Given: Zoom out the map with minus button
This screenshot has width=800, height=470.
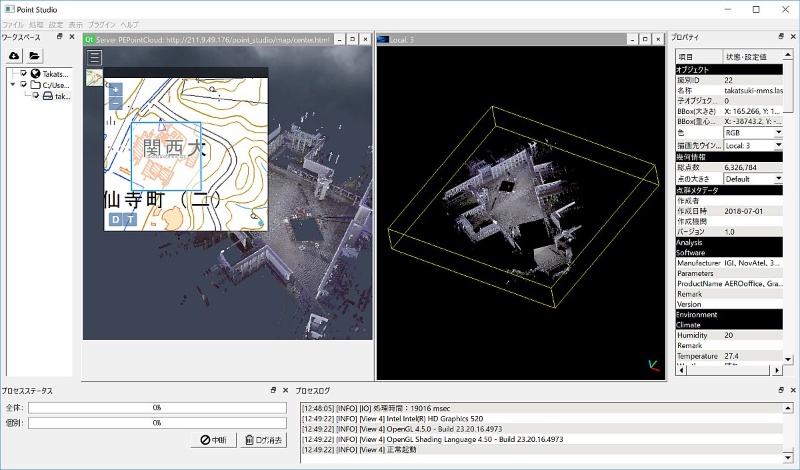Looking at the screenshot, I should pyautogui.click(x=115, y=102).
